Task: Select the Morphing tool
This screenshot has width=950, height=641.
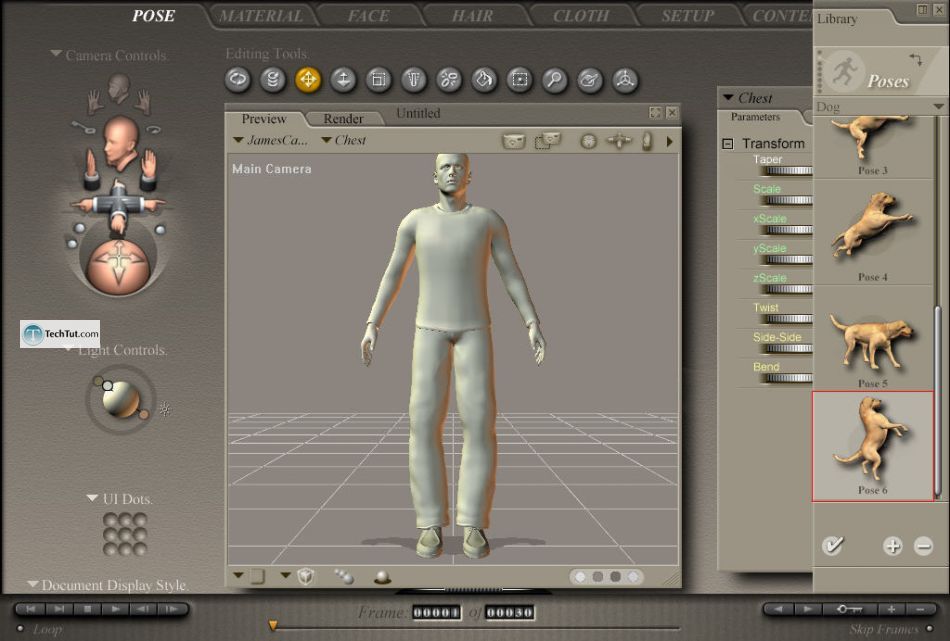Action: 590,80
